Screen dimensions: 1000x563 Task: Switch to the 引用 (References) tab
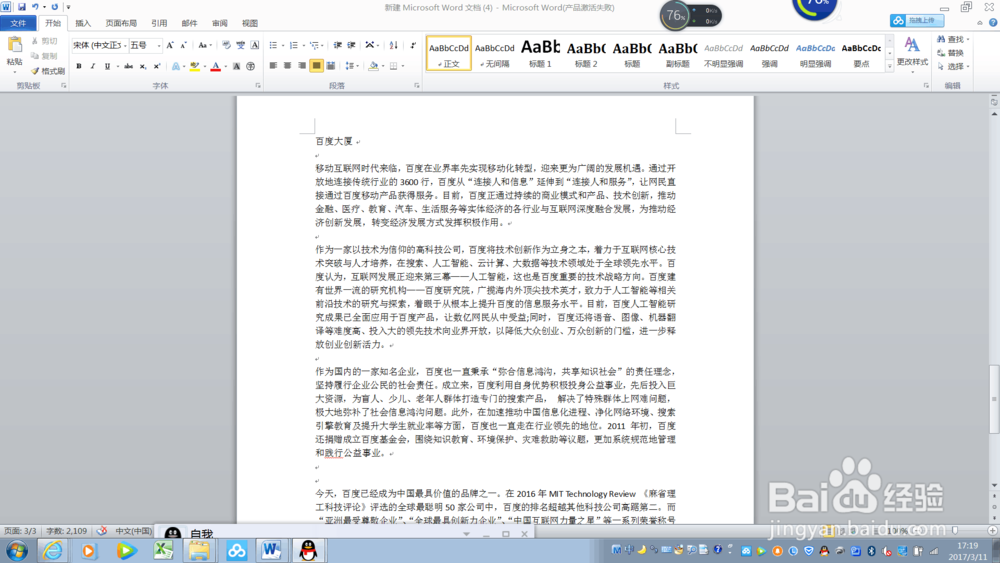click(x=159, y=23)
